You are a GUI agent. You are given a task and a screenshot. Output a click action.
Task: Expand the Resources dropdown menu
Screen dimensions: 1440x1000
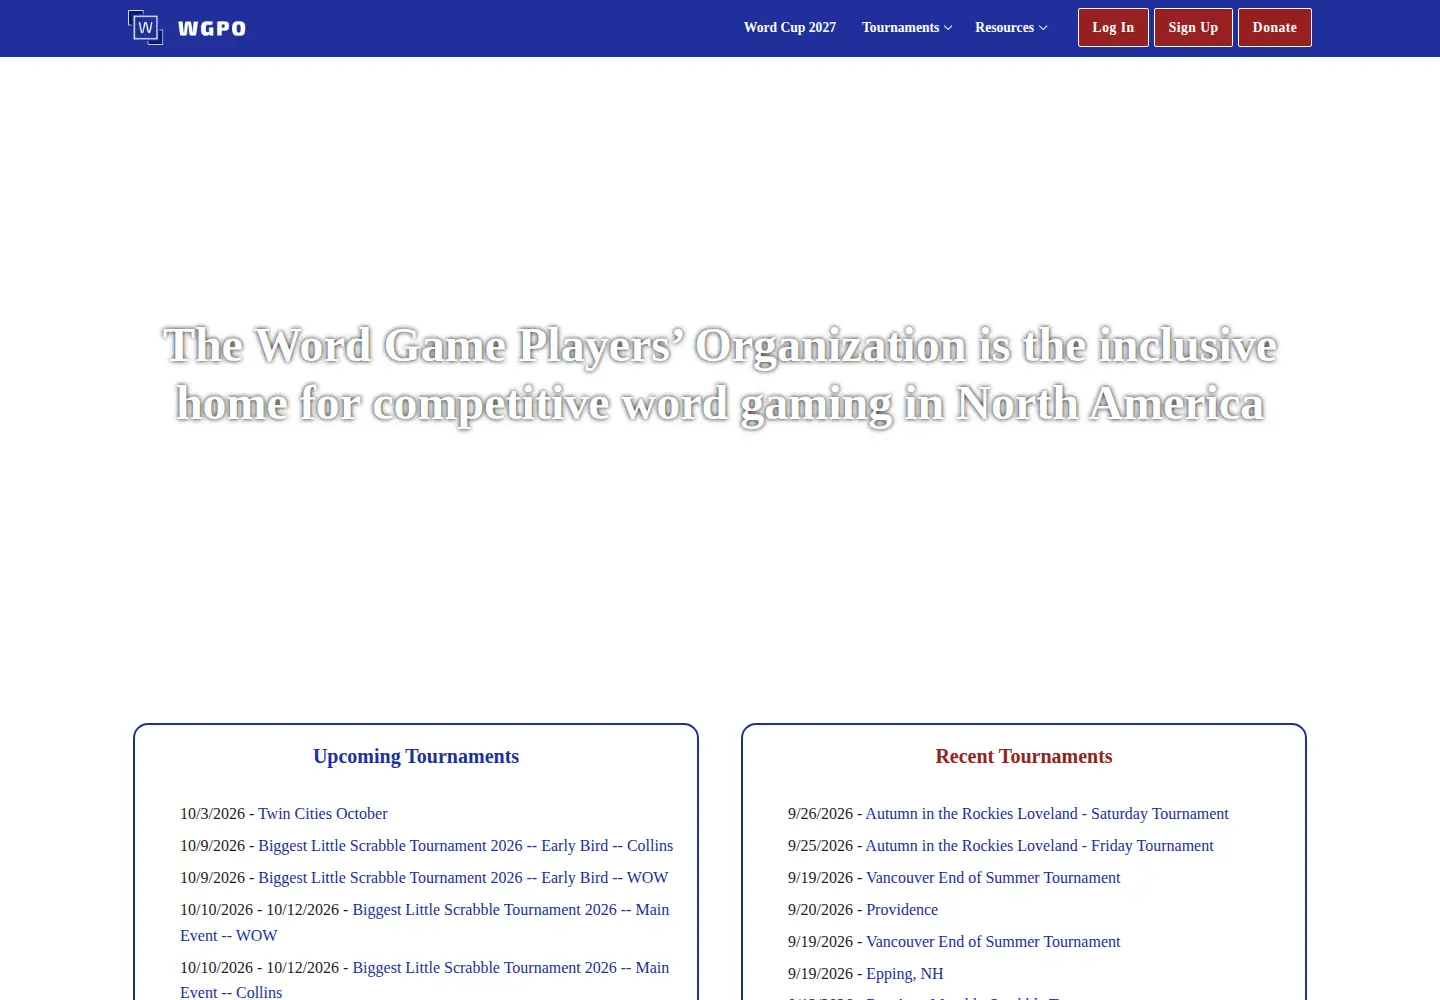[x=1011, y=28]
